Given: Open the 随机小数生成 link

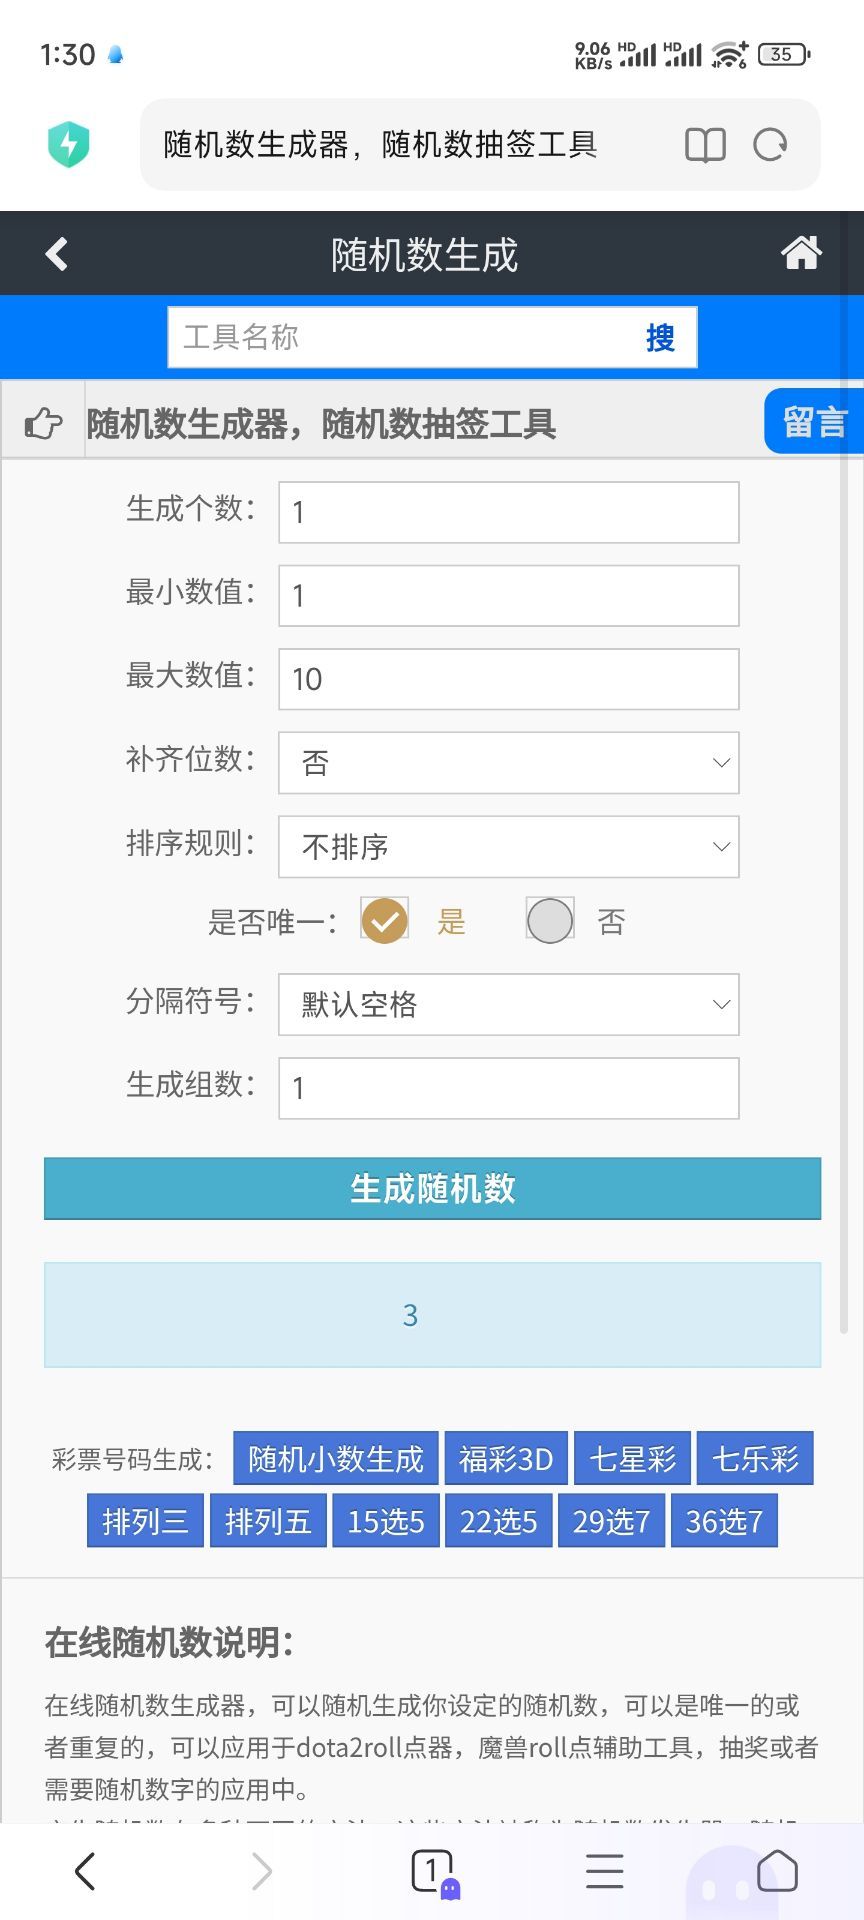Looking at the screenshot, I should point(336,1459).
